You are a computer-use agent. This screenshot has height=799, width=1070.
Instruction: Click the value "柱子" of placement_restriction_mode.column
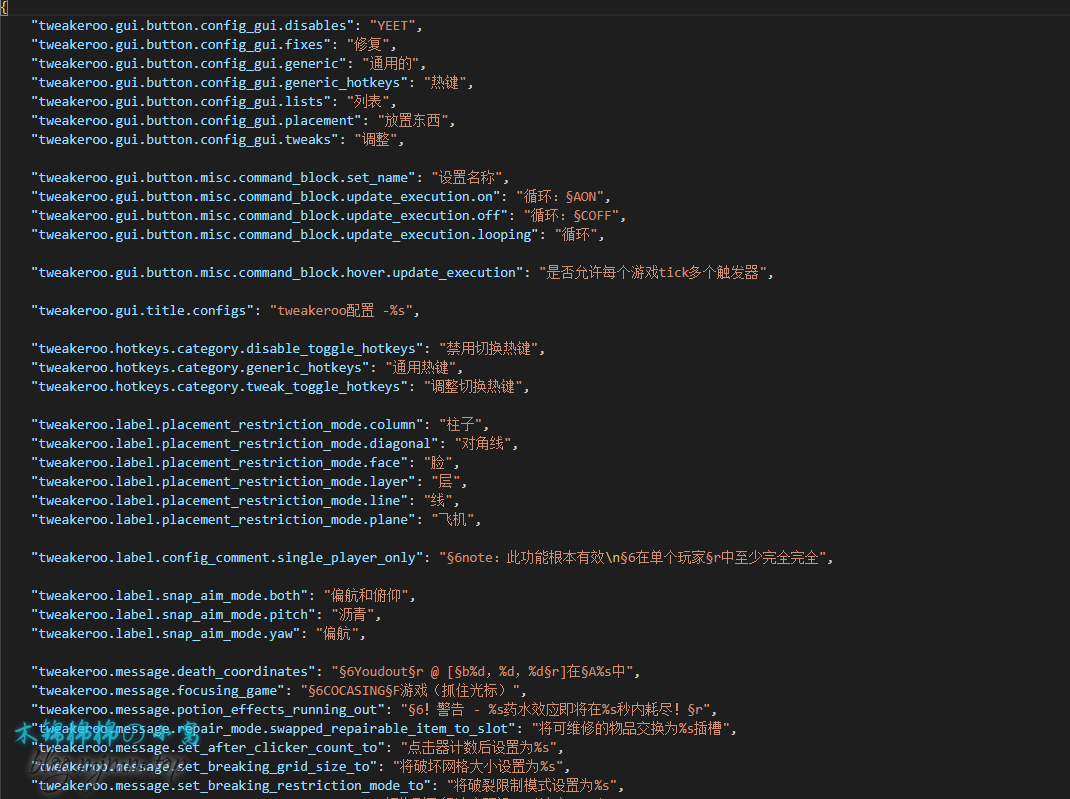point(461,425)
